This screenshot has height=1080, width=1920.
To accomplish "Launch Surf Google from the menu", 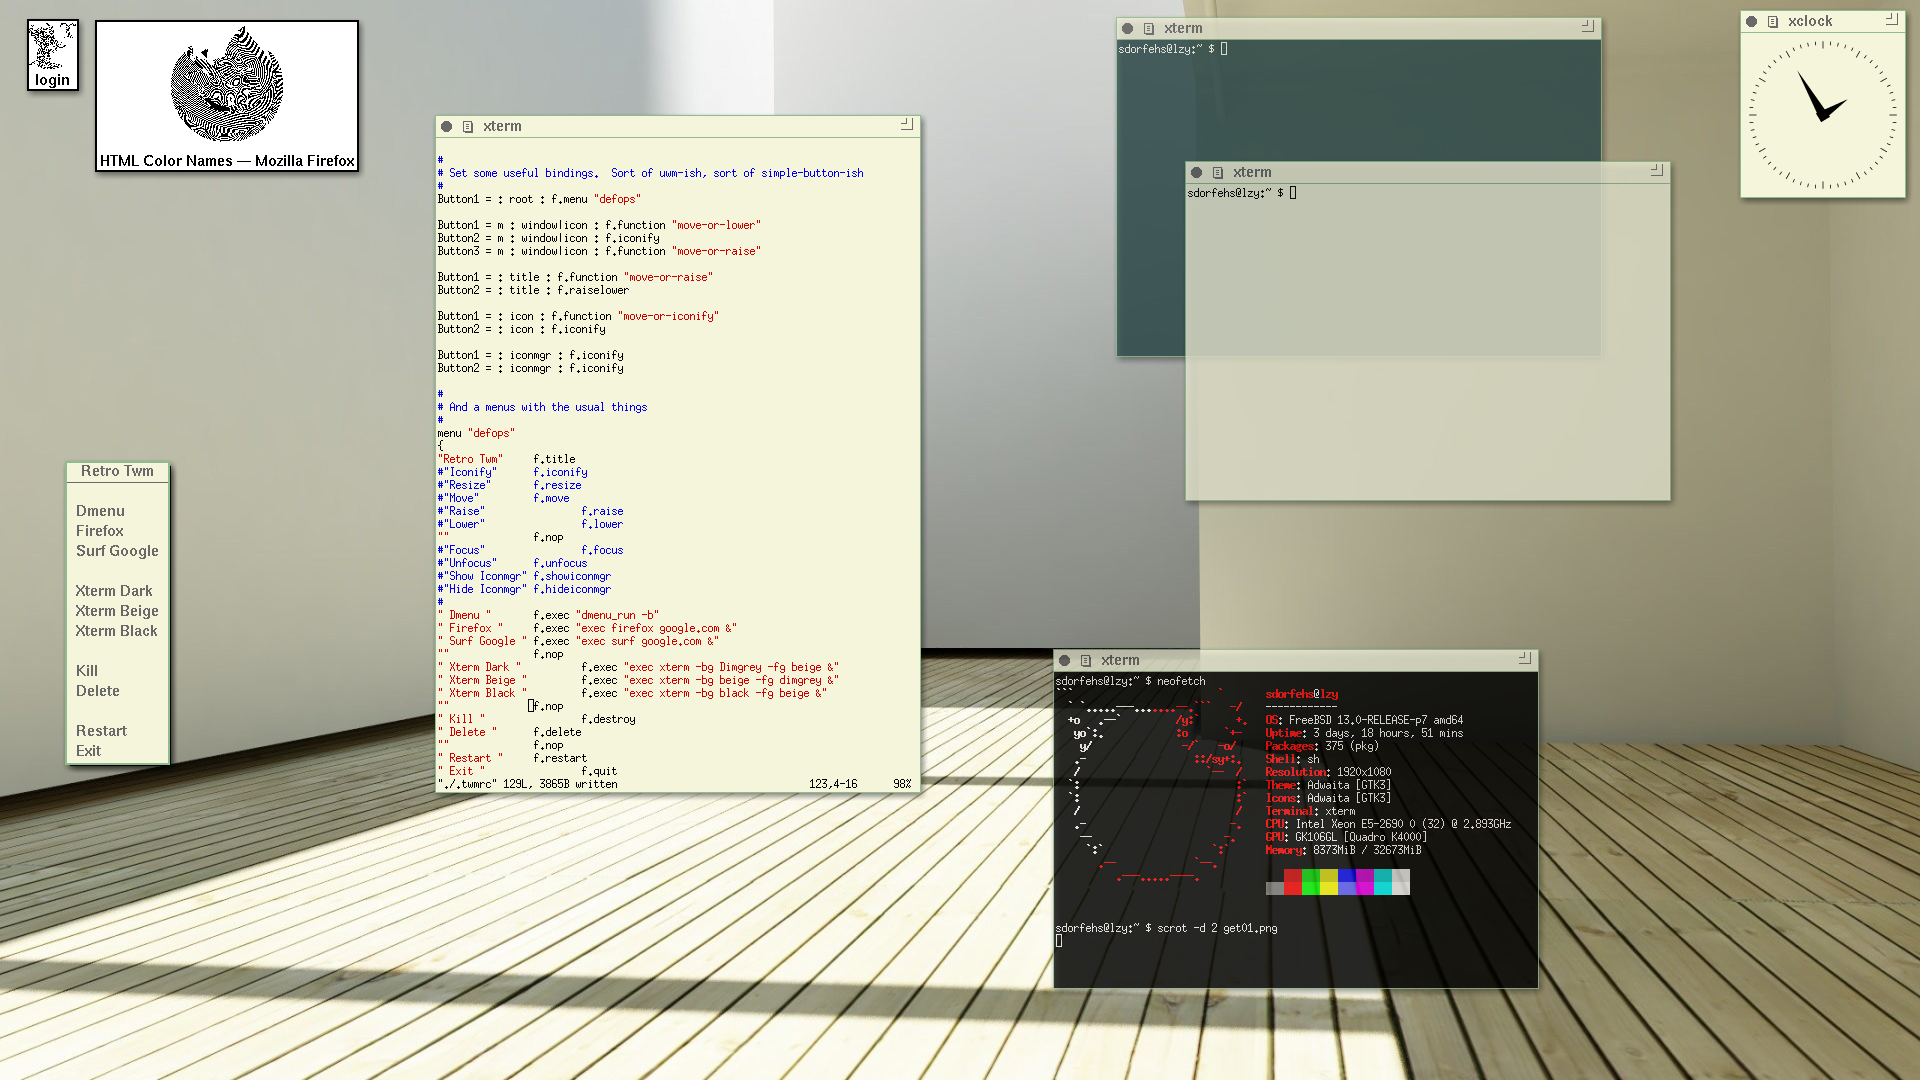I will click(x=117, y=551).
